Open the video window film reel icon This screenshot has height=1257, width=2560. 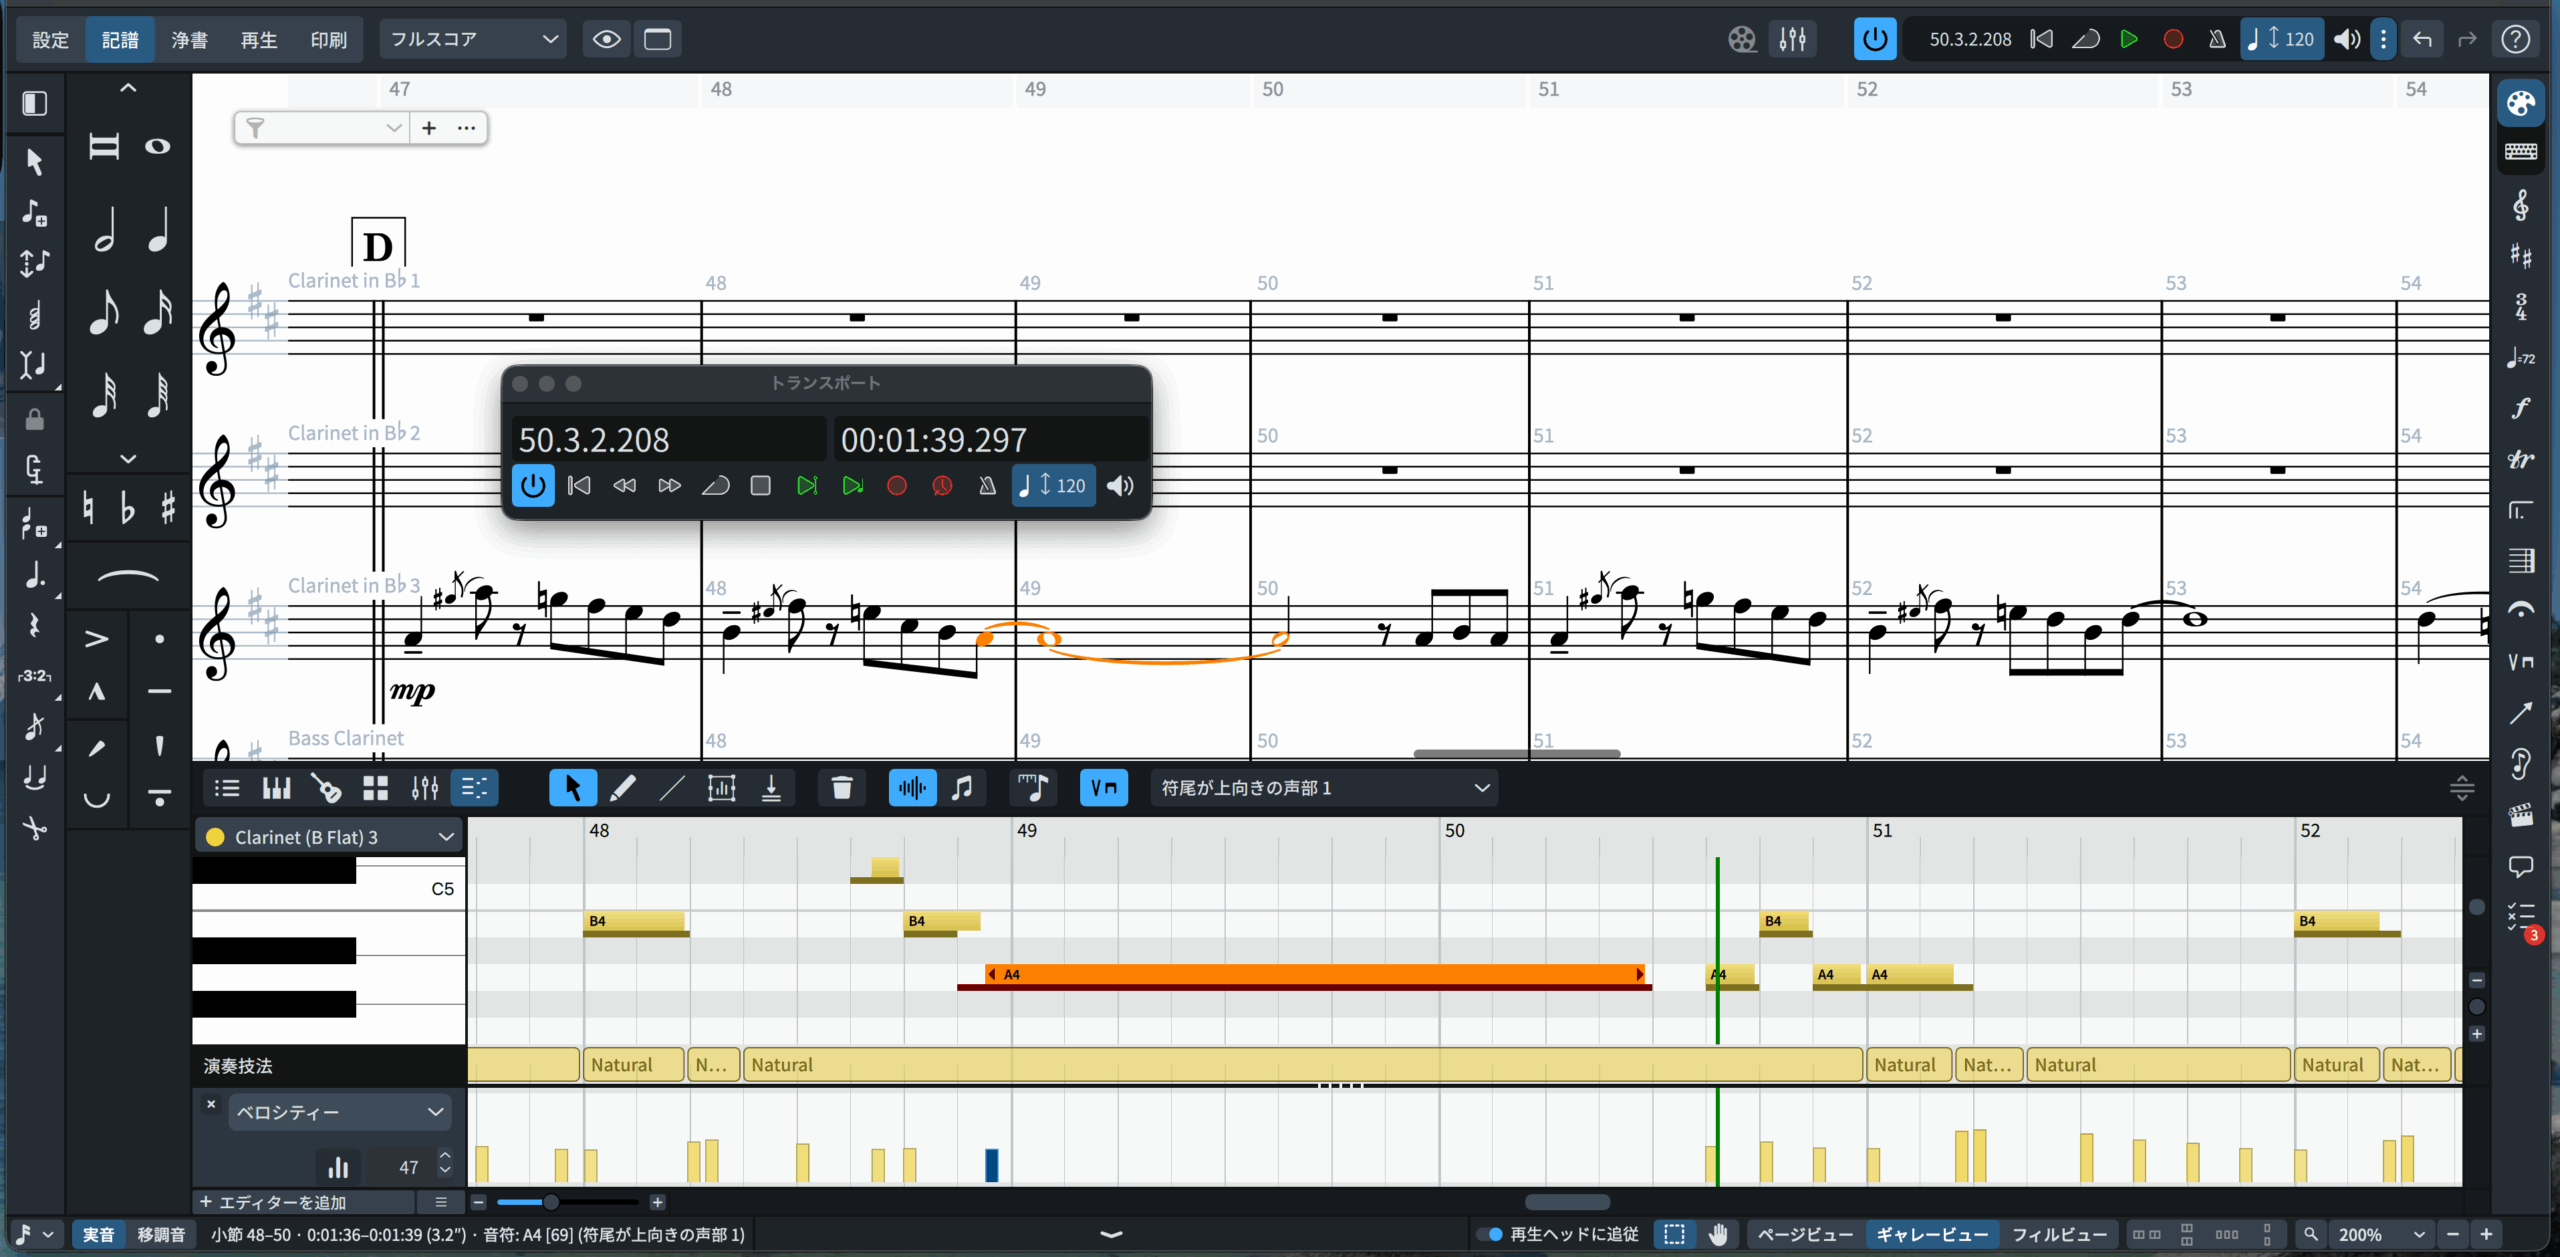[1742, 39]
